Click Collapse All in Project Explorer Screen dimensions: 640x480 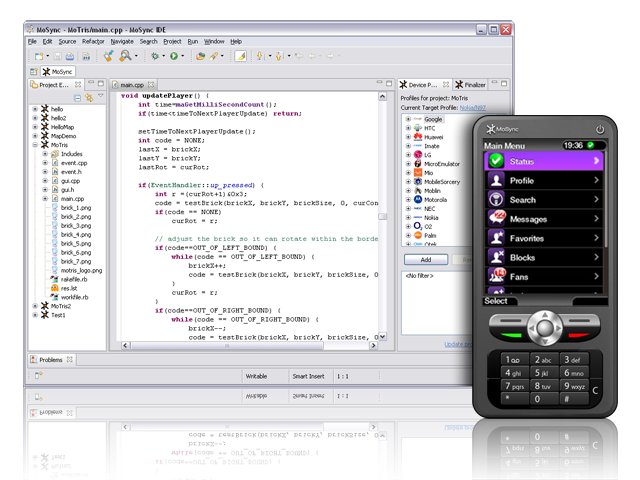pyautogui.click(x=78, y=98)
